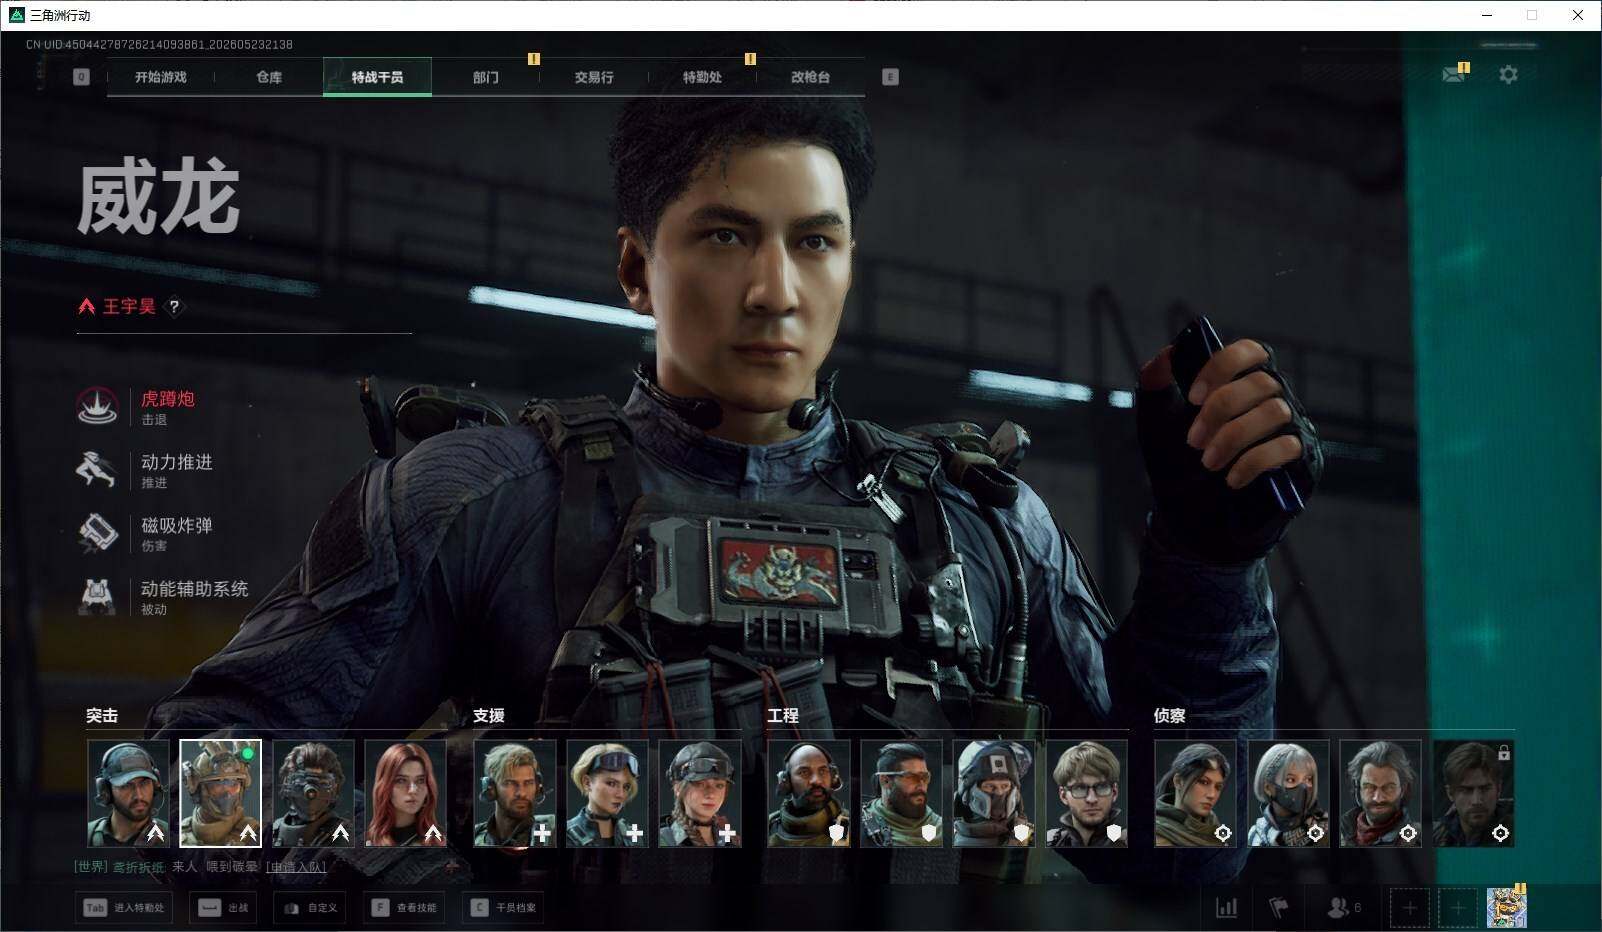Click the [世界] chat channel label
Viewport: 1602px width, 932px height.
[x=91, y=867]
